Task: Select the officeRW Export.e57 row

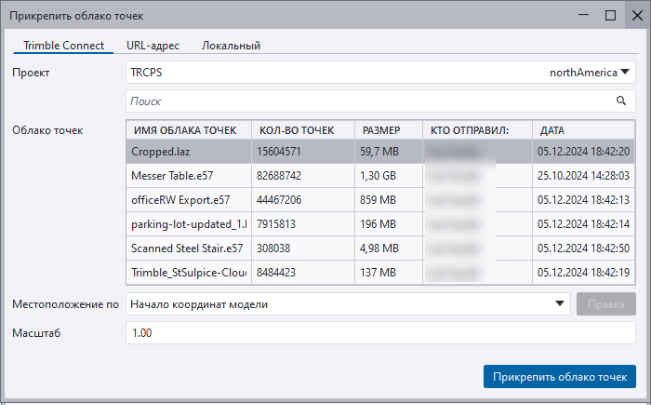Action: [189, 199]
